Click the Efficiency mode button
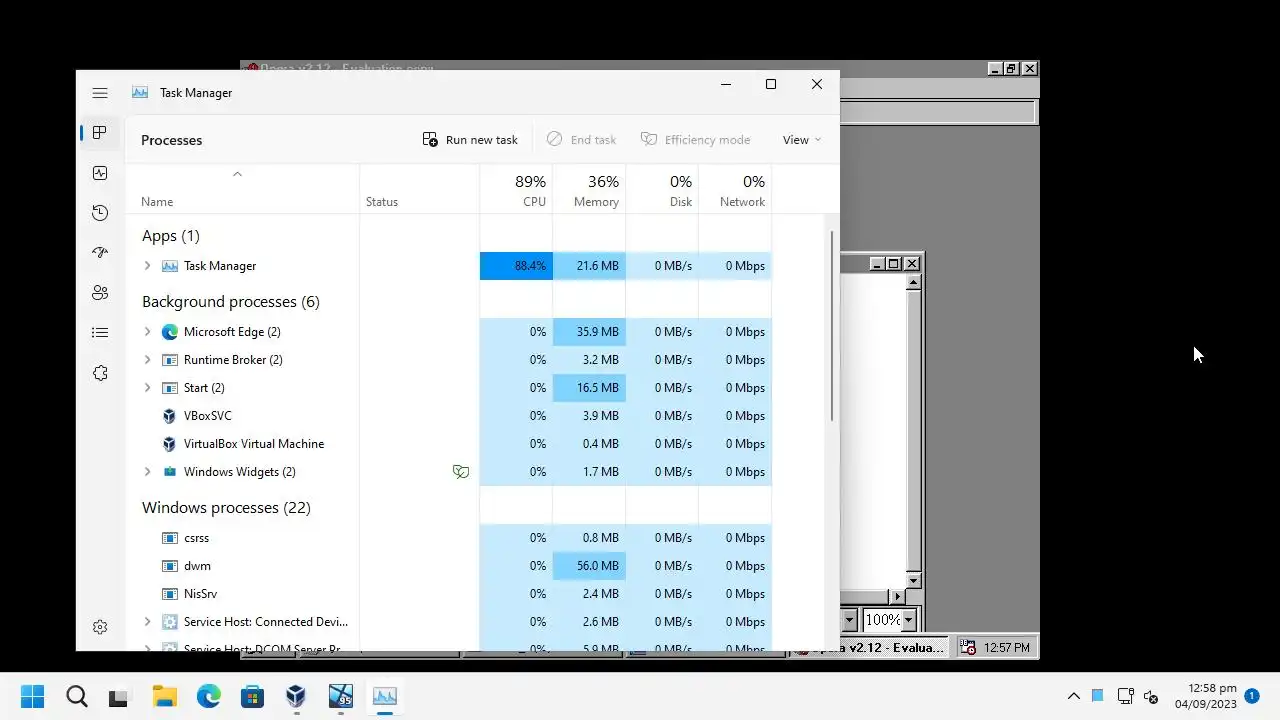This screenshot has height=720, width=1280. pos(696,140)
